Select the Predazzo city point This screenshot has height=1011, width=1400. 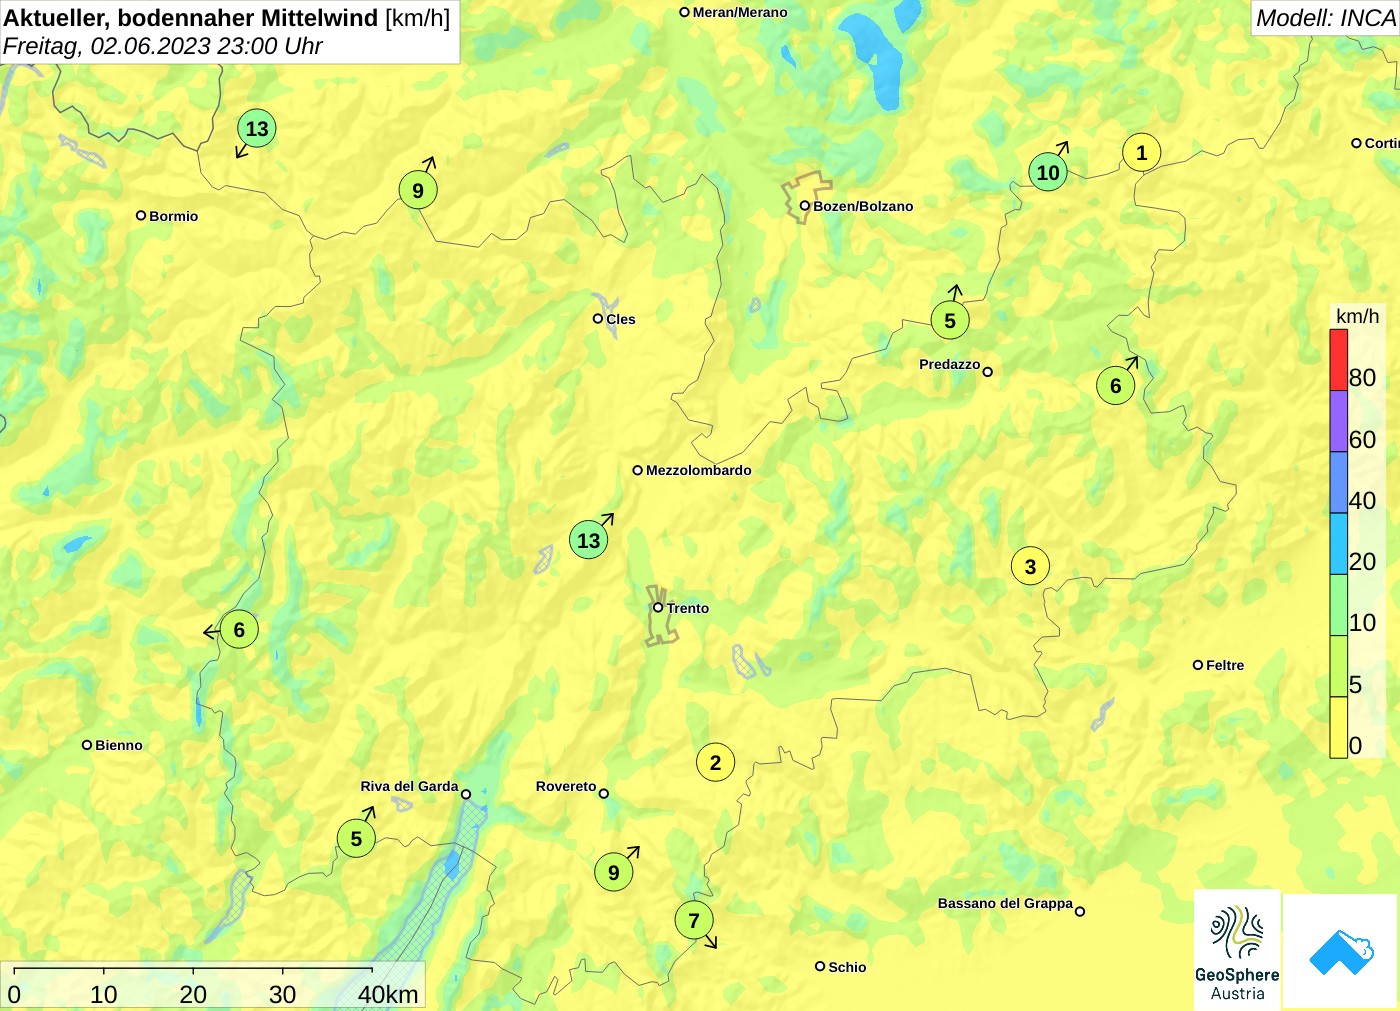point(988,372)
